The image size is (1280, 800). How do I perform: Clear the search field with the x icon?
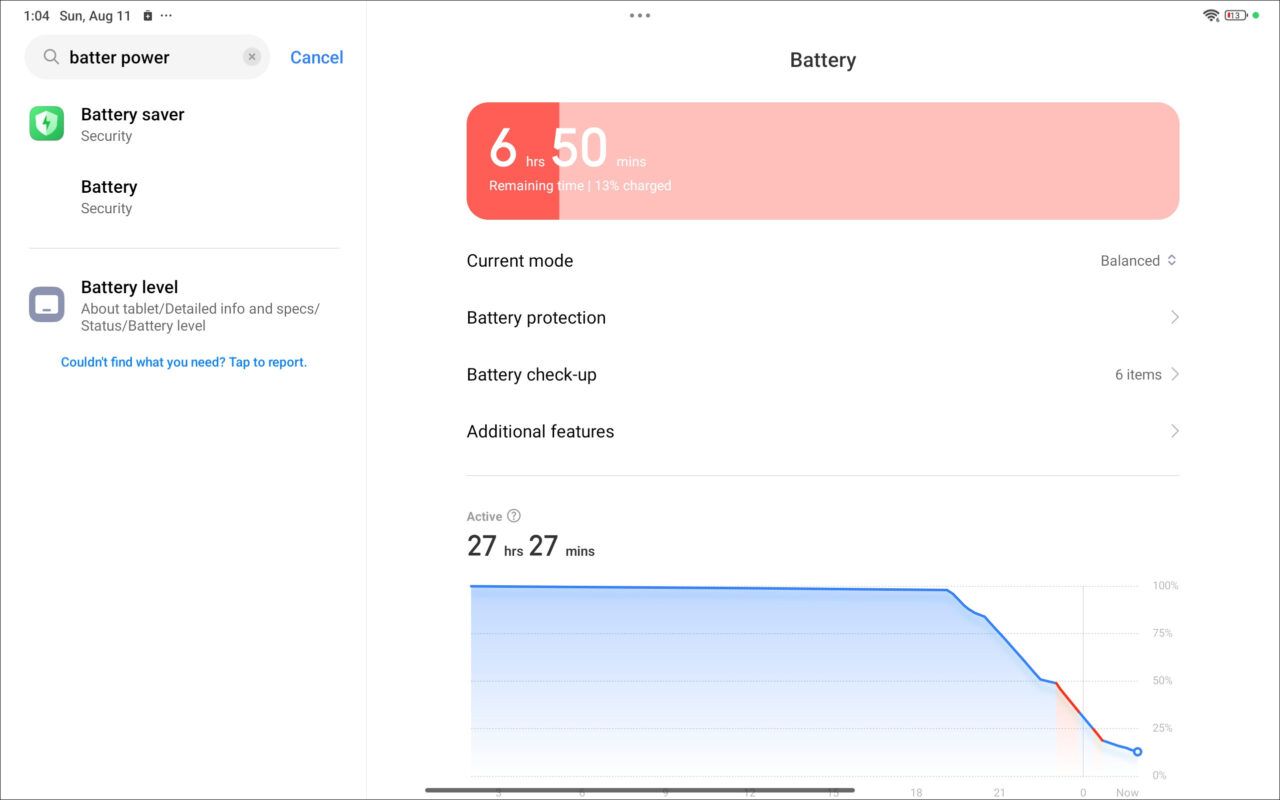click(x=251, y=57)
